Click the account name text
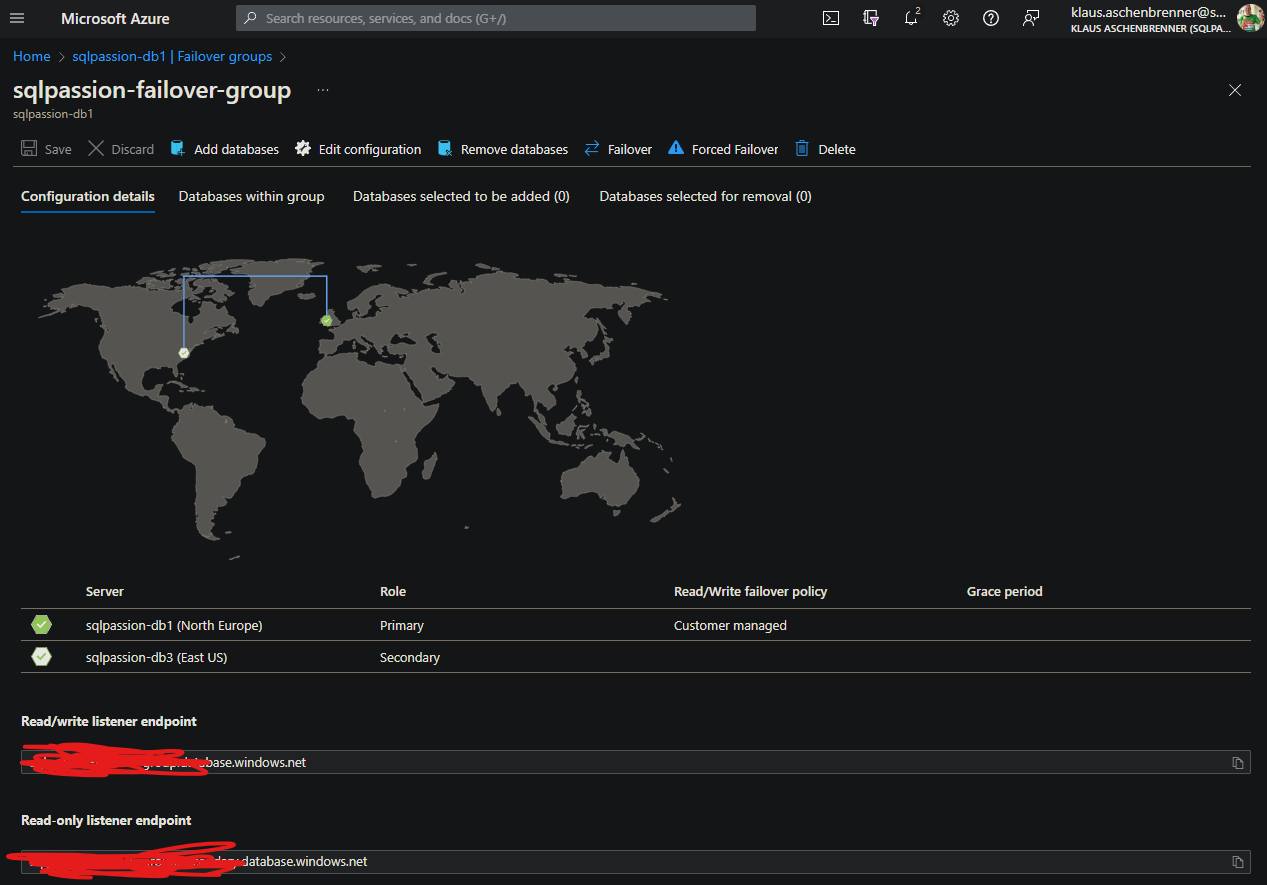 (x=1148, y=12)
